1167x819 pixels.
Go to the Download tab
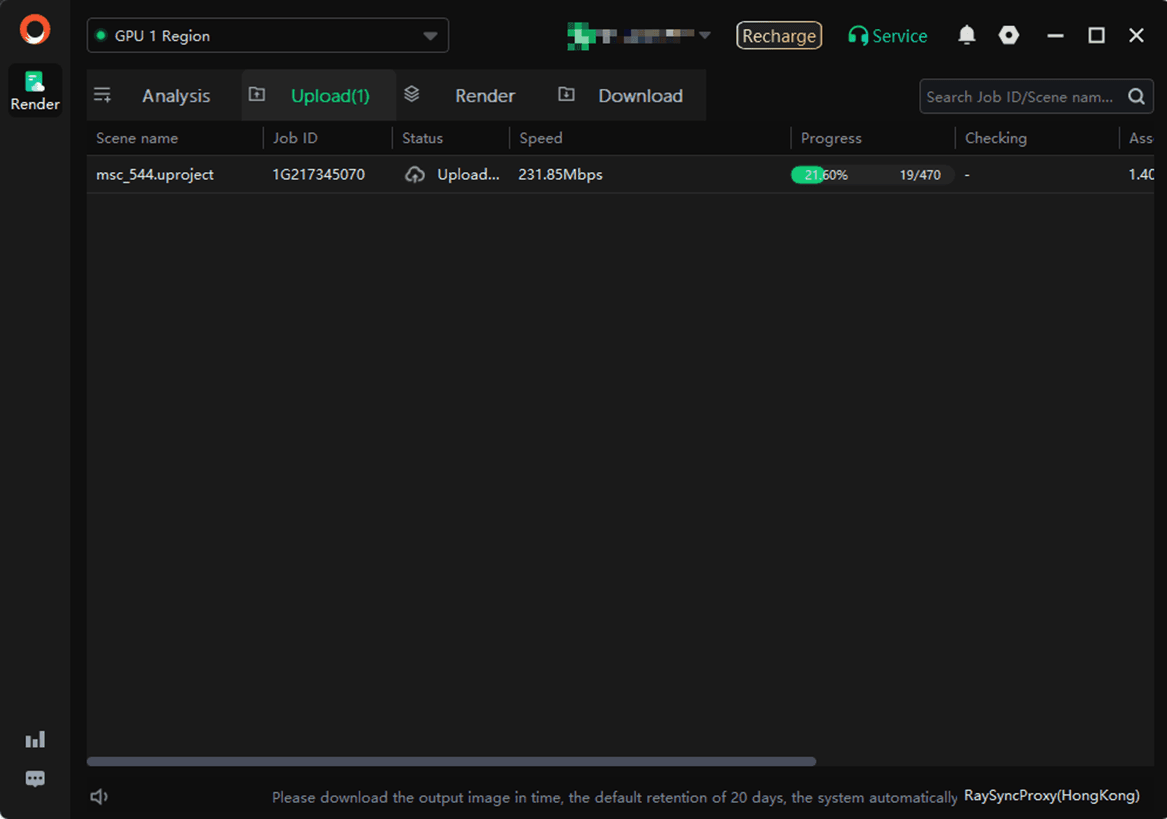coord(640,96)
